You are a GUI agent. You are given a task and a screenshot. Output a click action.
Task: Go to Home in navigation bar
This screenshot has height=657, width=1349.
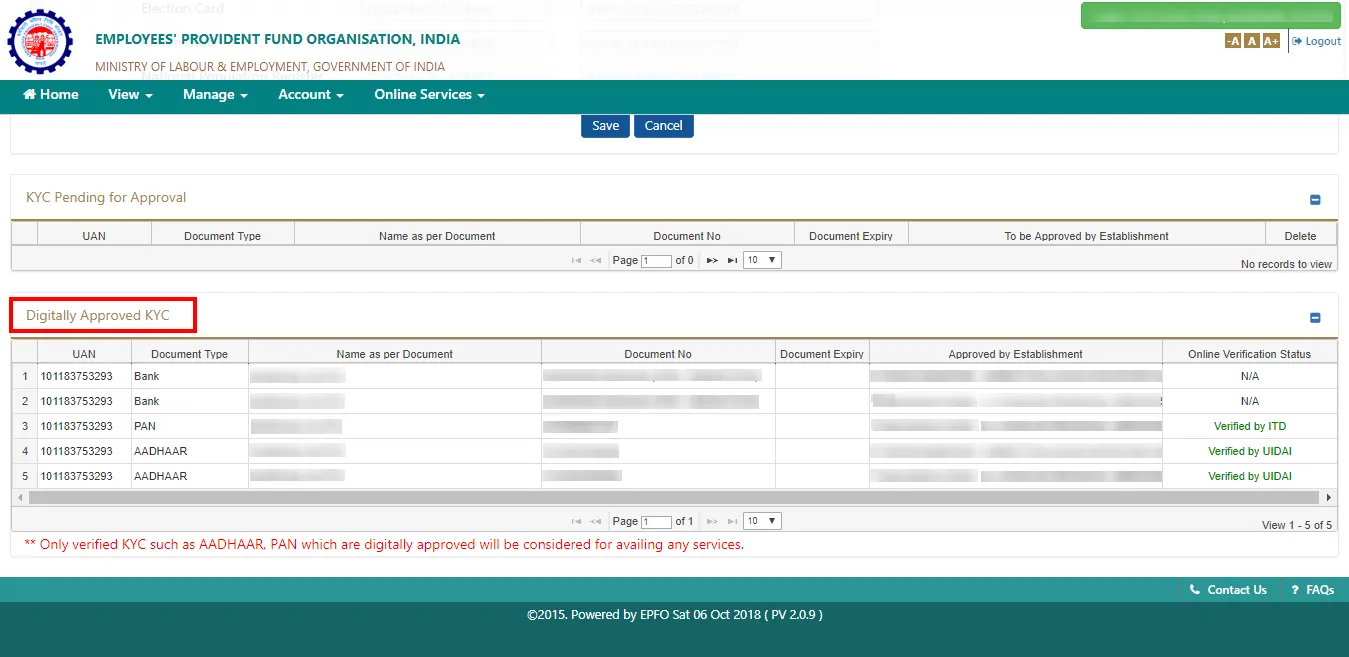tap(51, 94)
